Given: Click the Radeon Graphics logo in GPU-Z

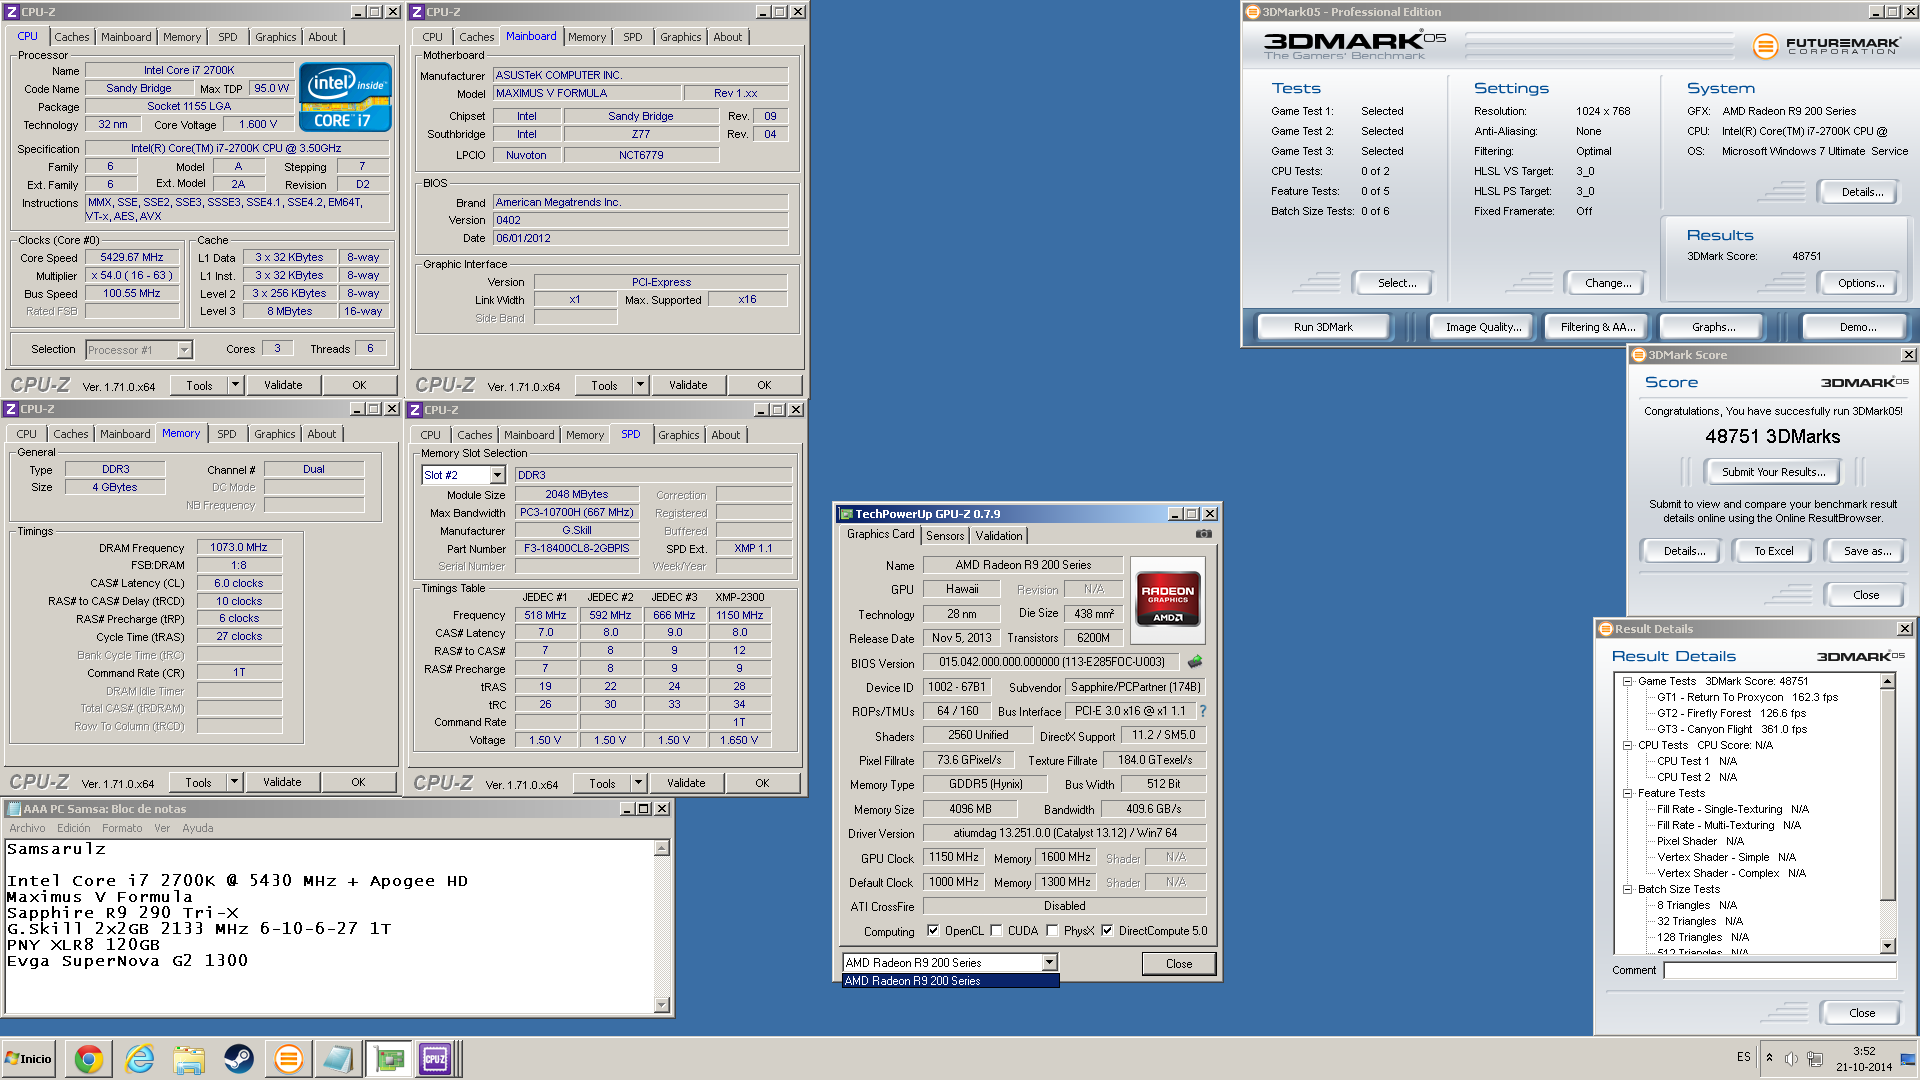Looking at the screenshot, I should click(x=1168, y=599).
